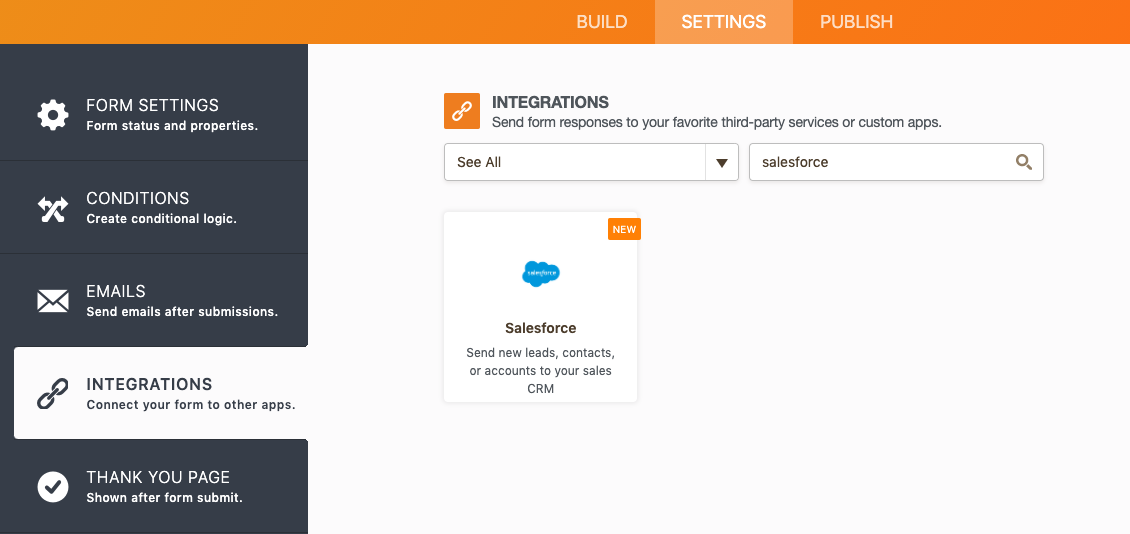Image resolution: width=1130 pixels, height=534 pixels.
Task: Open the See All category dropdown
Action: pyautogui.click(x=591, y=162)
